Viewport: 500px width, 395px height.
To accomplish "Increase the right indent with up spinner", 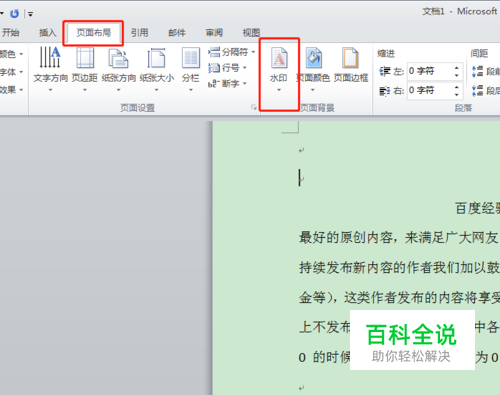I will 457,87.
